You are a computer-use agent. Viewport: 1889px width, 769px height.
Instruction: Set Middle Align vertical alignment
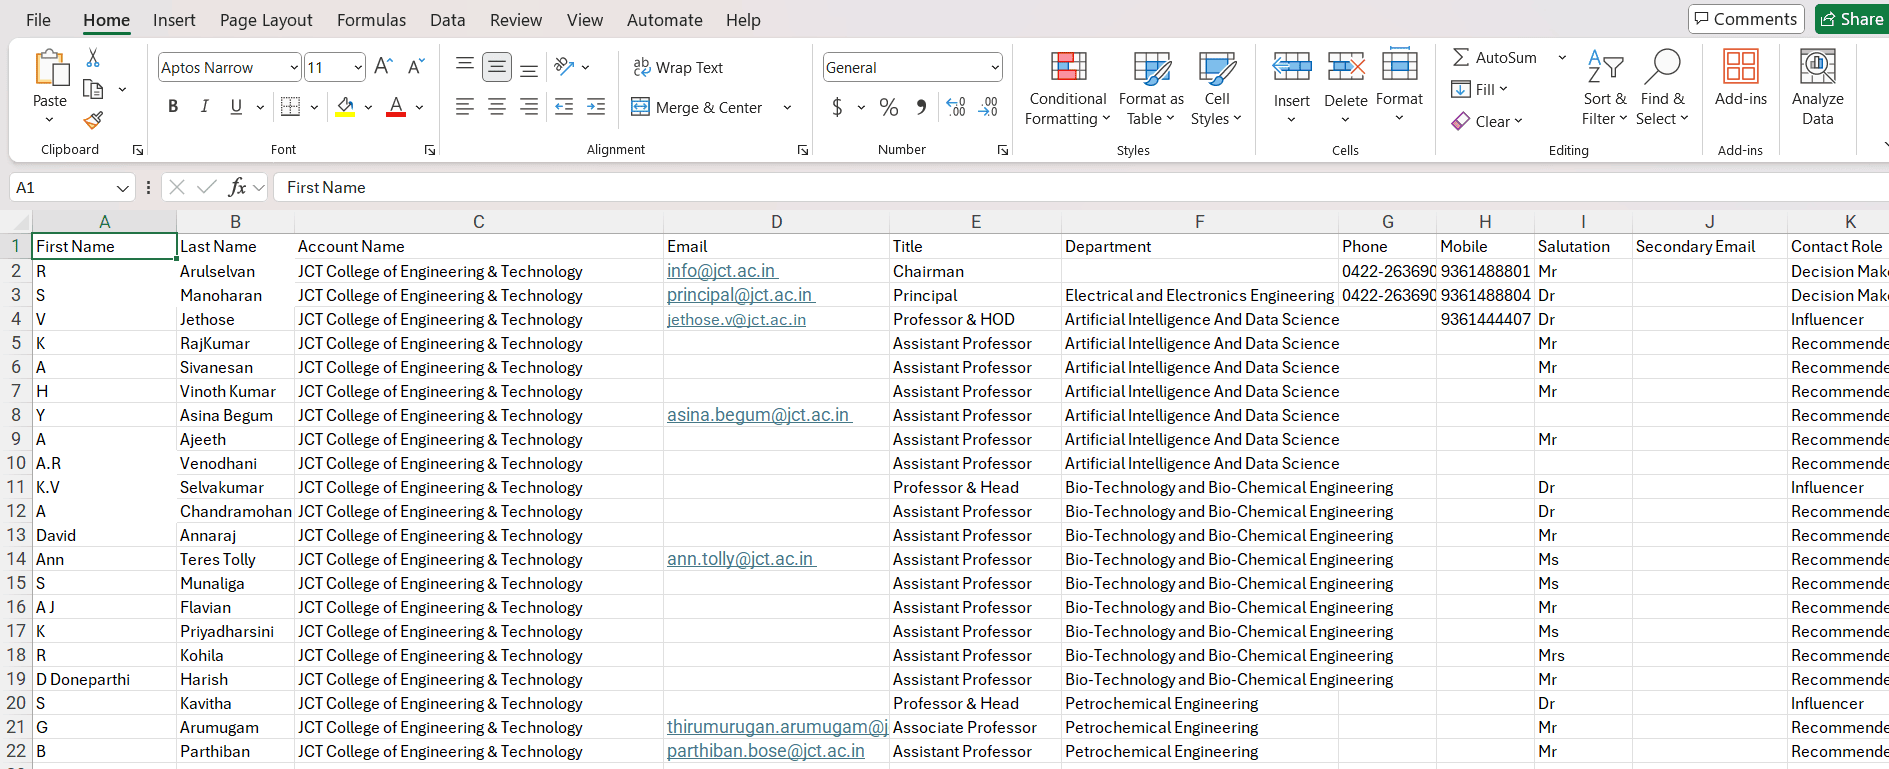click(497, 67)
